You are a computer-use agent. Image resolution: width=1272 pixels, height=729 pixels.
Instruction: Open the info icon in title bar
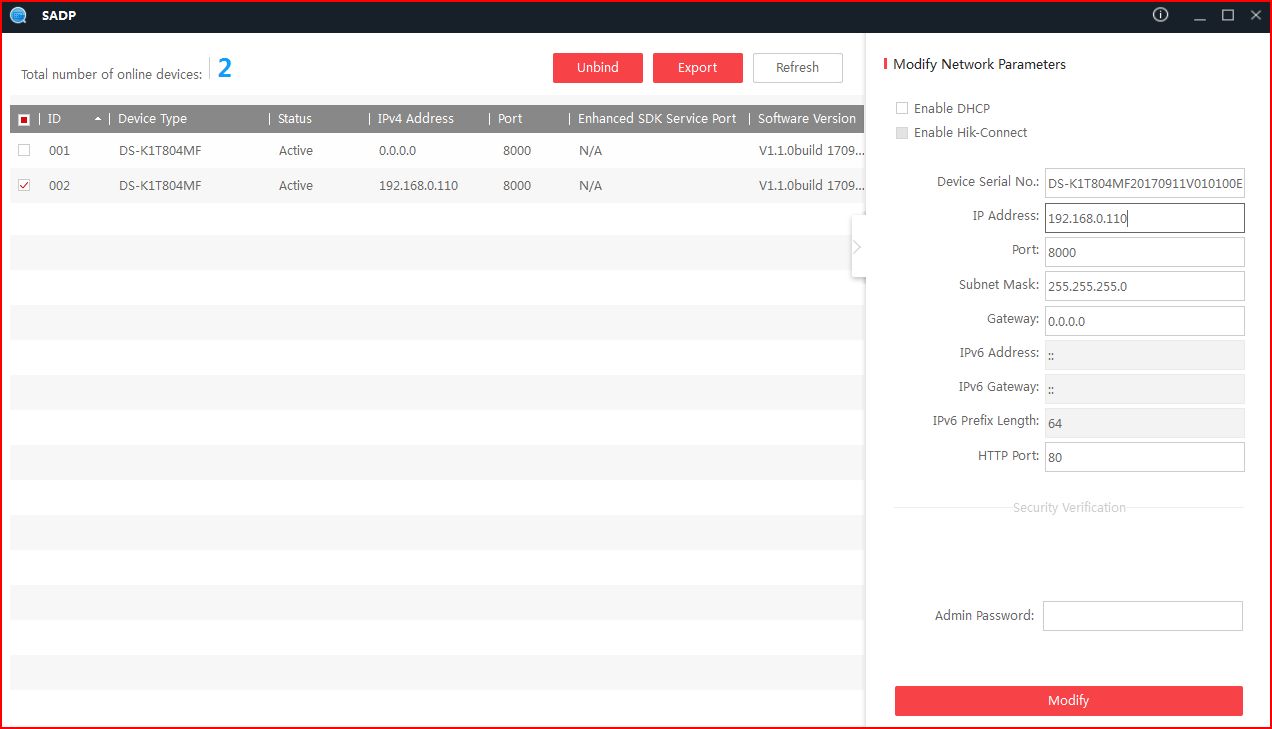(1161, 15)
